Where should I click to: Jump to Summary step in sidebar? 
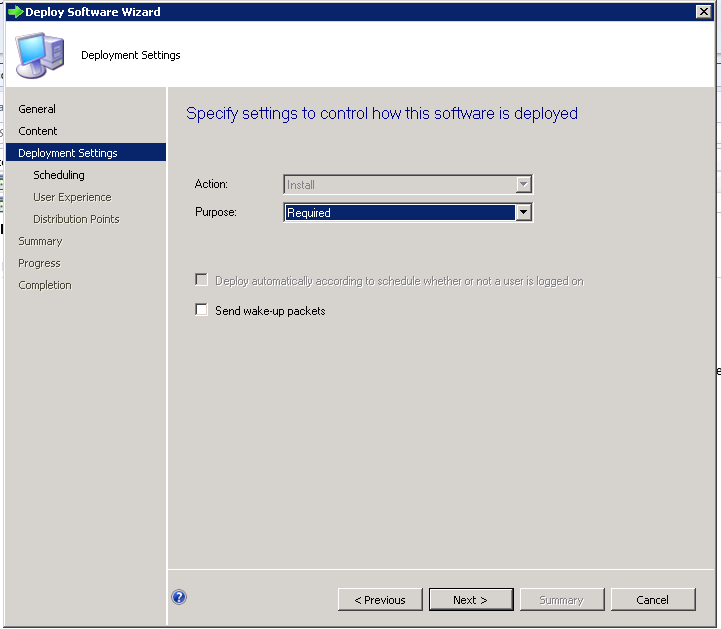pyautogui.click(x=40, y=241)
